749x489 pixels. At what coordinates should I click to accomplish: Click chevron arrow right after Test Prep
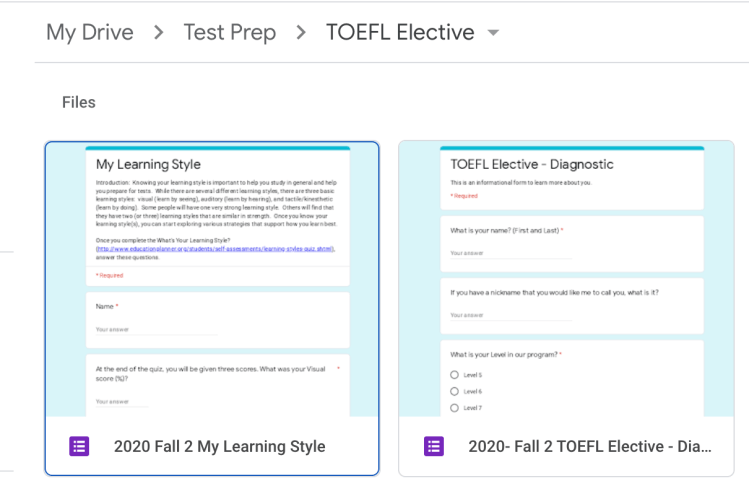coord(301,33)
